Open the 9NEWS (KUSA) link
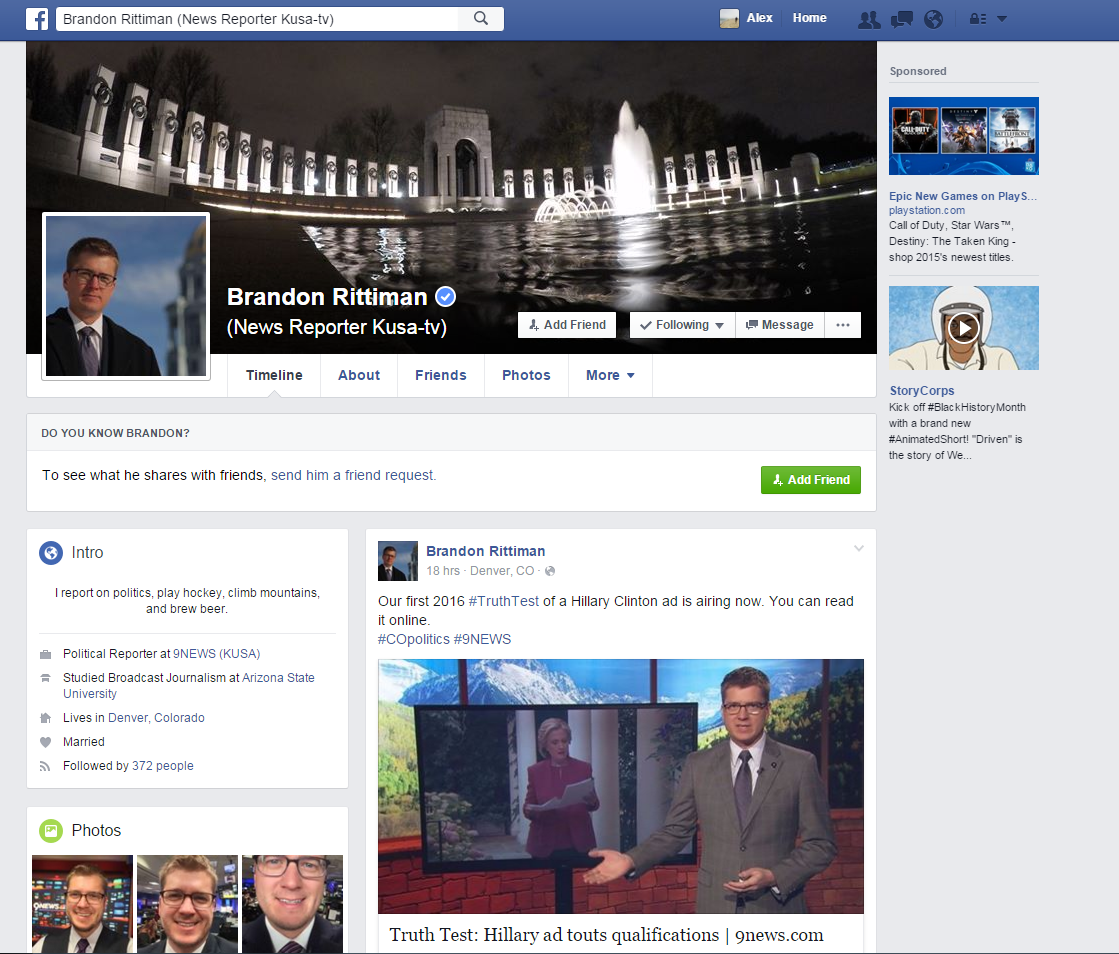Image resolution: width=1119 pixels, height=954 pixels. click(x=216, y=654)
